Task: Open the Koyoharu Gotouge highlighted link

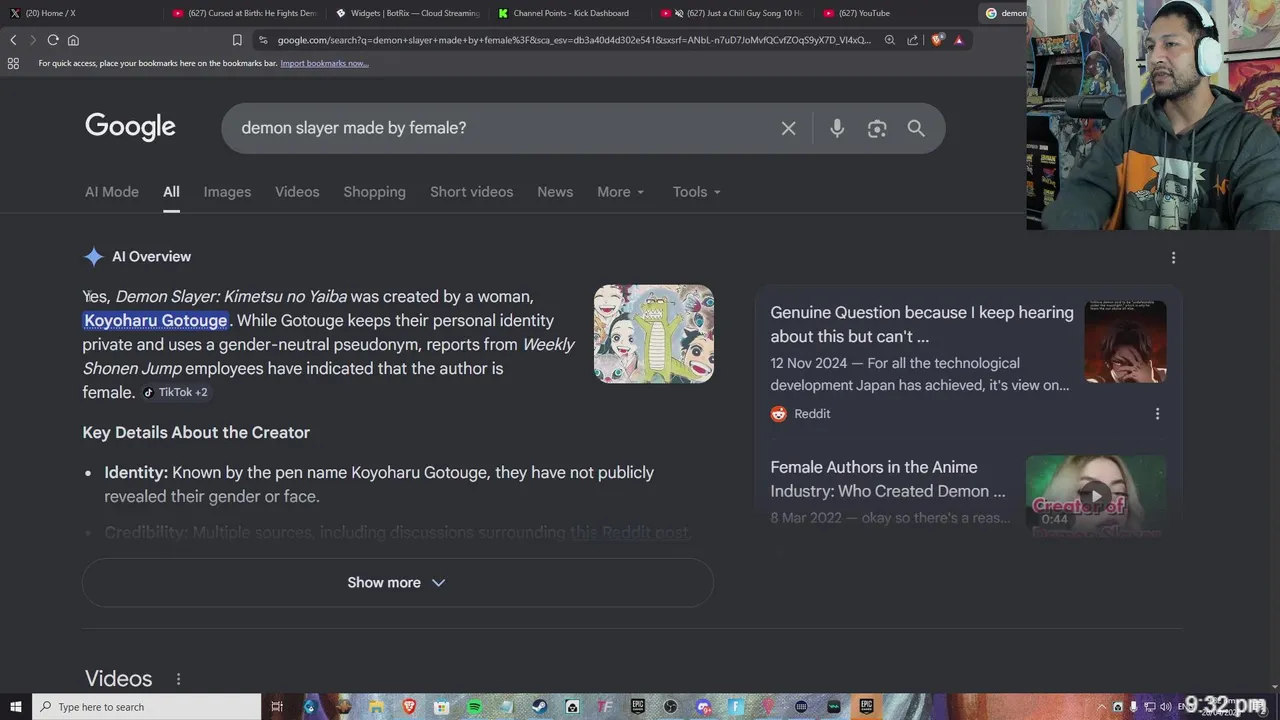Action: tap(156, 320)
